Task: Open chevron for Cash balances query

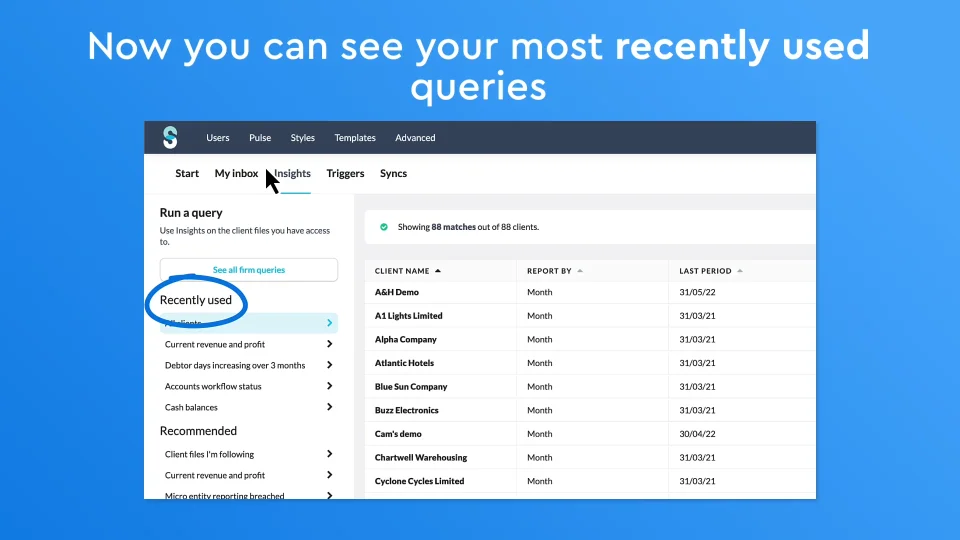Action: [x=329, y=407]
